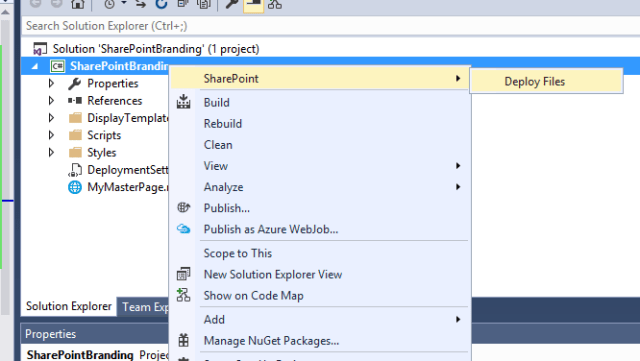Open the View submenu
The height and width of the screenshot is (361, 640).
(x=320, y=166)
